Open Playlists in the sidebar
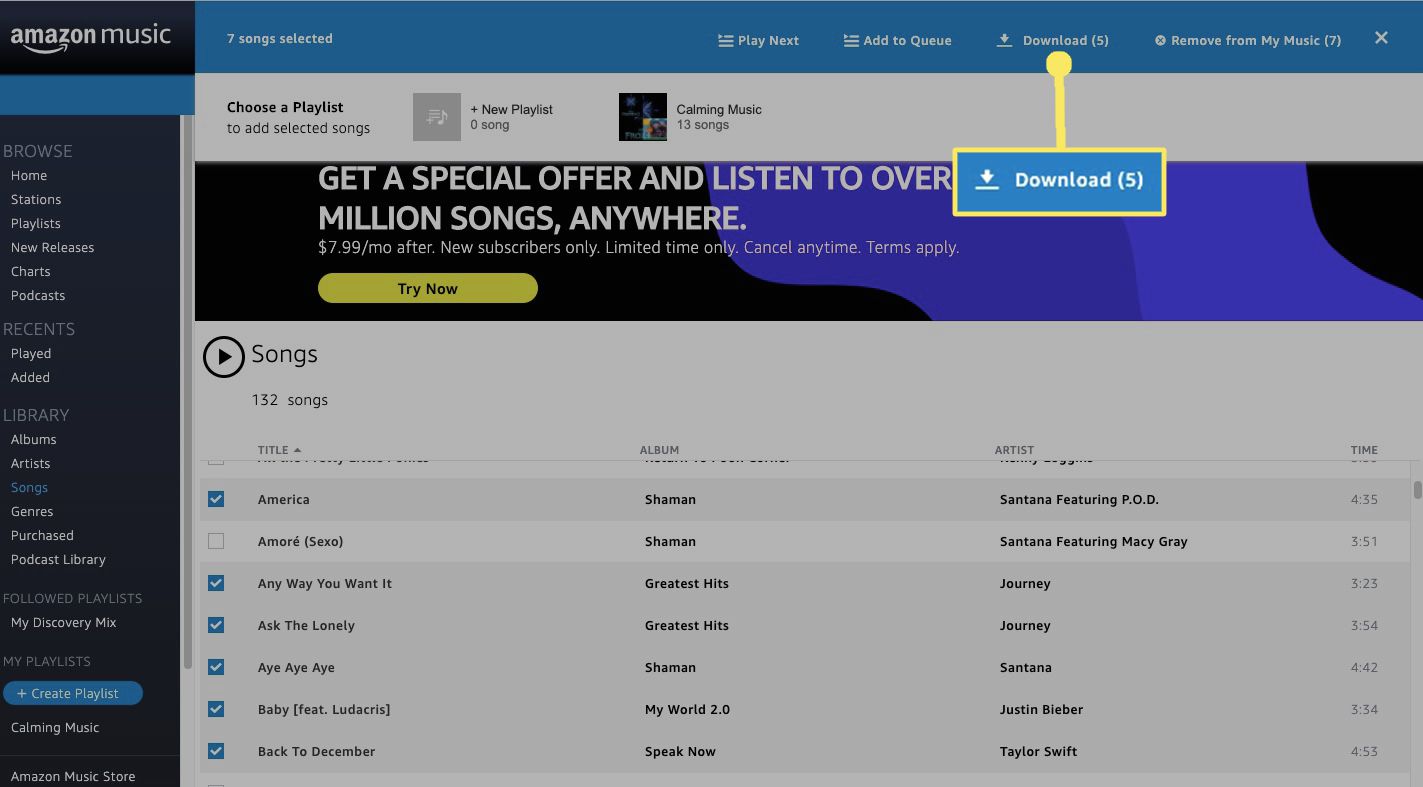 pyautogui.click(x=36, y=224)
